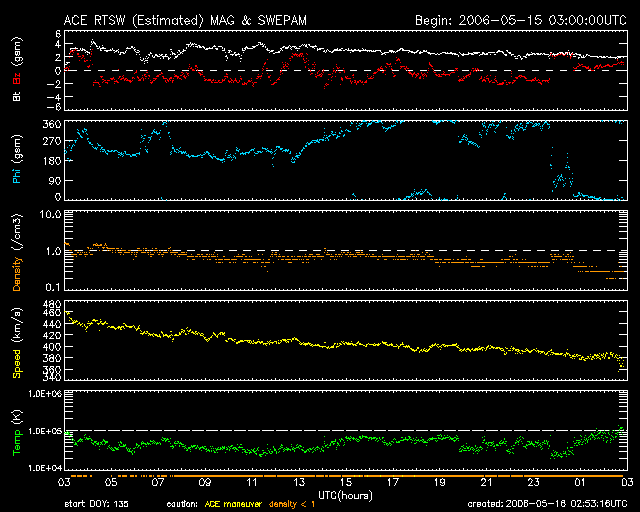Click the UTC(hours) x-axis label
Viewport: 640px width, 512px height.
coord(346,496)
